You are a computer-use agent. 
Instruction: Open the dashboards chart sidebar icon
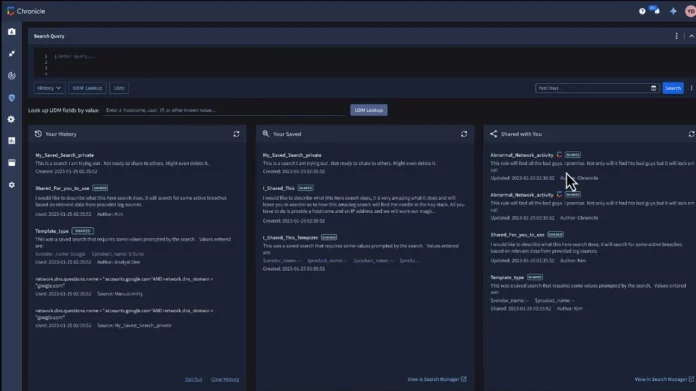point(12,141)
